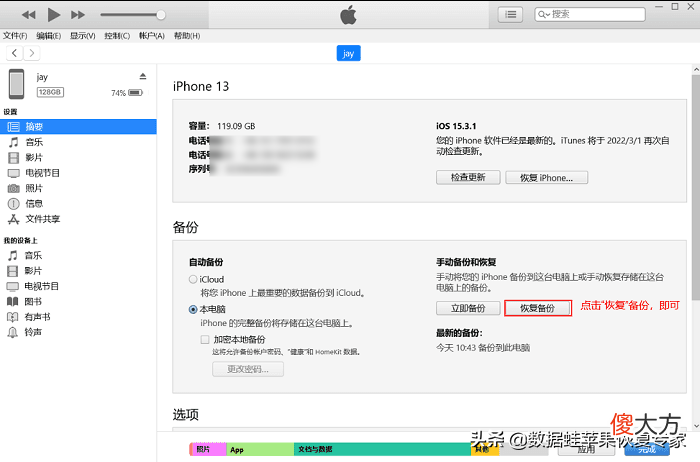Image resolution: width=700 pixels, height=462 pixels.
Task: Open the 帮助(H) menu
Action: (187, 36)
